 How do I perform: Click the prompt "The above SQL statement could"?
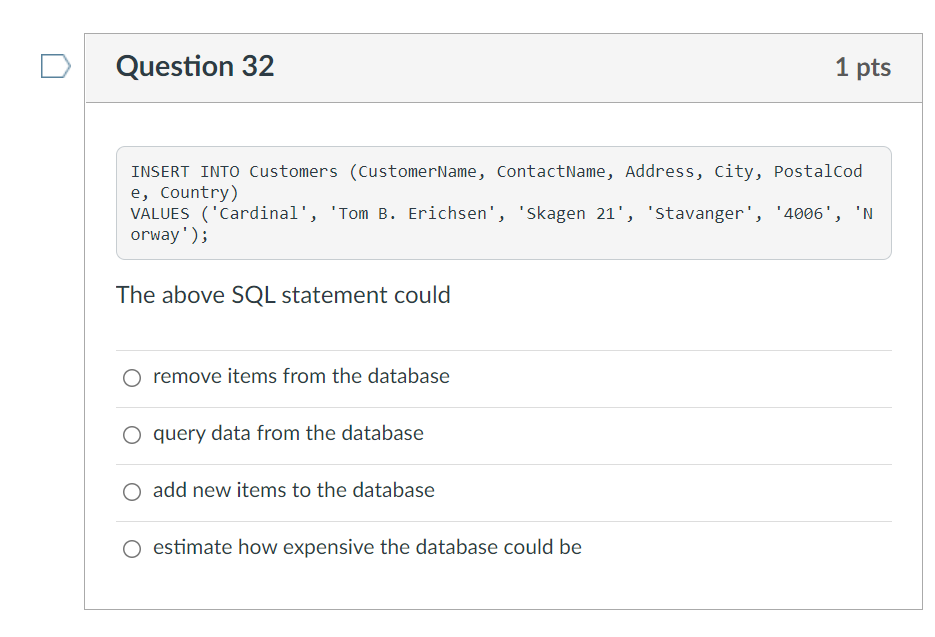point(283,295)
